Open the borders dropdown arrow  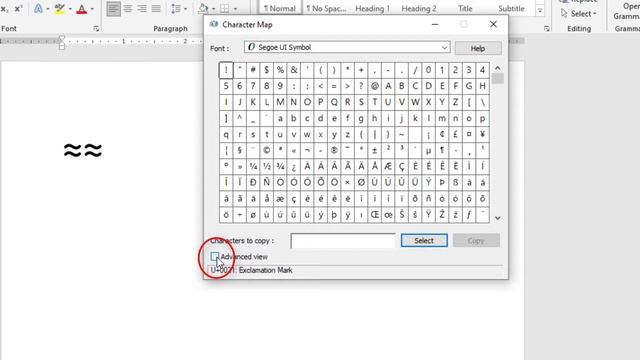[235, 9]
